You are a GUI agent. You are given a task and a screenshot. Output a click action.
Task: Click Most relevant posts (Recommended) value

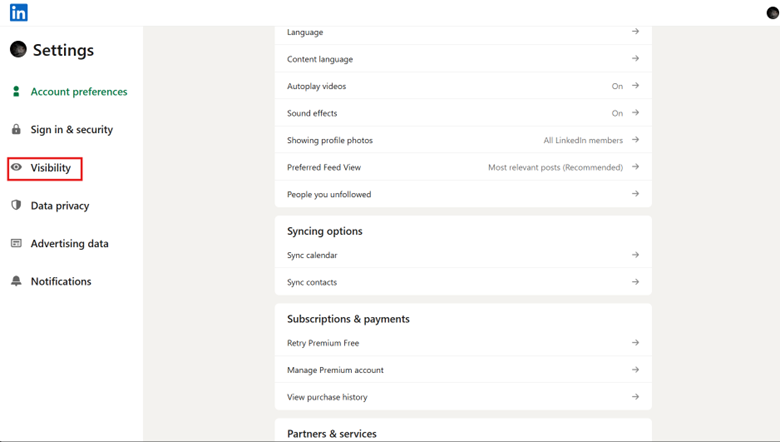(555, 168)
